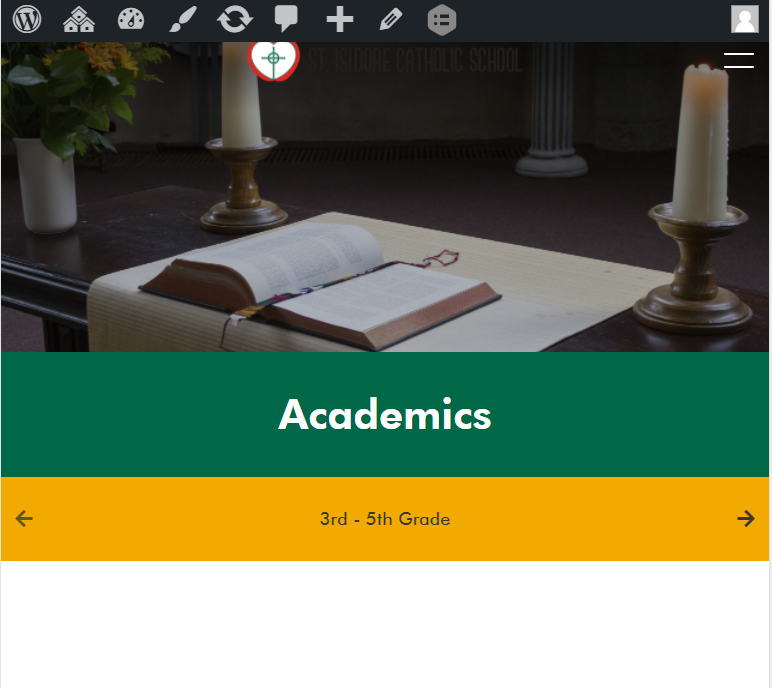
Task: Open the user profile avatar
Action: (x=744, y=20)
